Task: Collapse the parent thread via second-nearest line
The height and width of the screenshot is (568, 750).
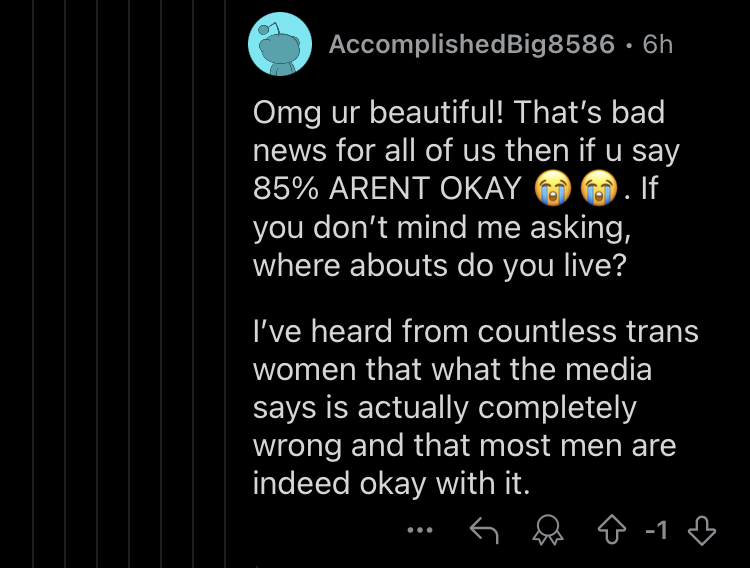Action: (193, 284)
